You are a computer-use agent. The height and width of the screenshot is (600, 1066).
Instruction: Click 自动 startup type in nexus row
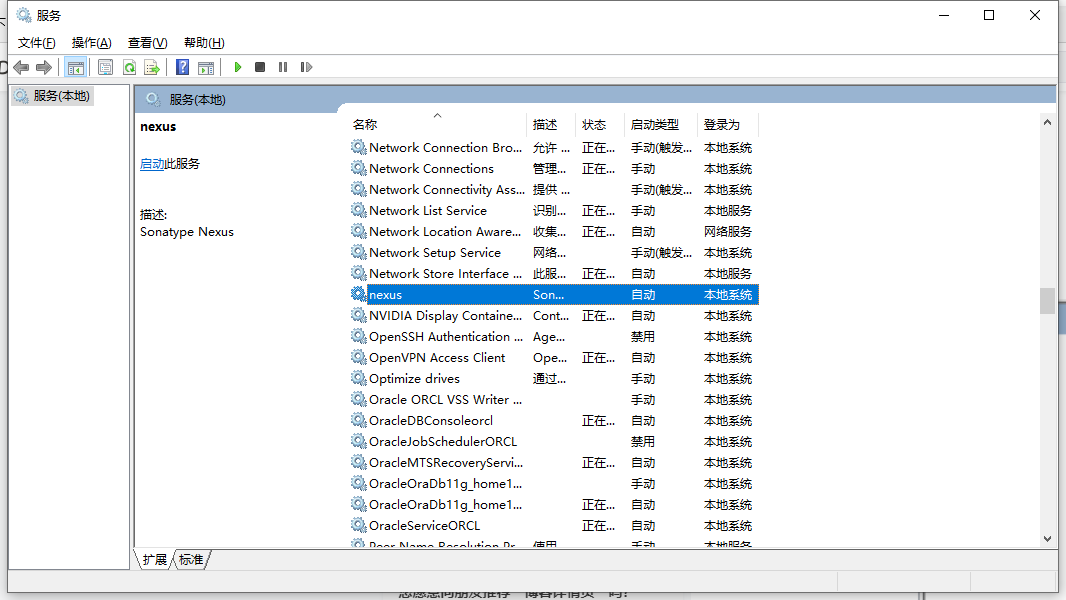[642, 294]
